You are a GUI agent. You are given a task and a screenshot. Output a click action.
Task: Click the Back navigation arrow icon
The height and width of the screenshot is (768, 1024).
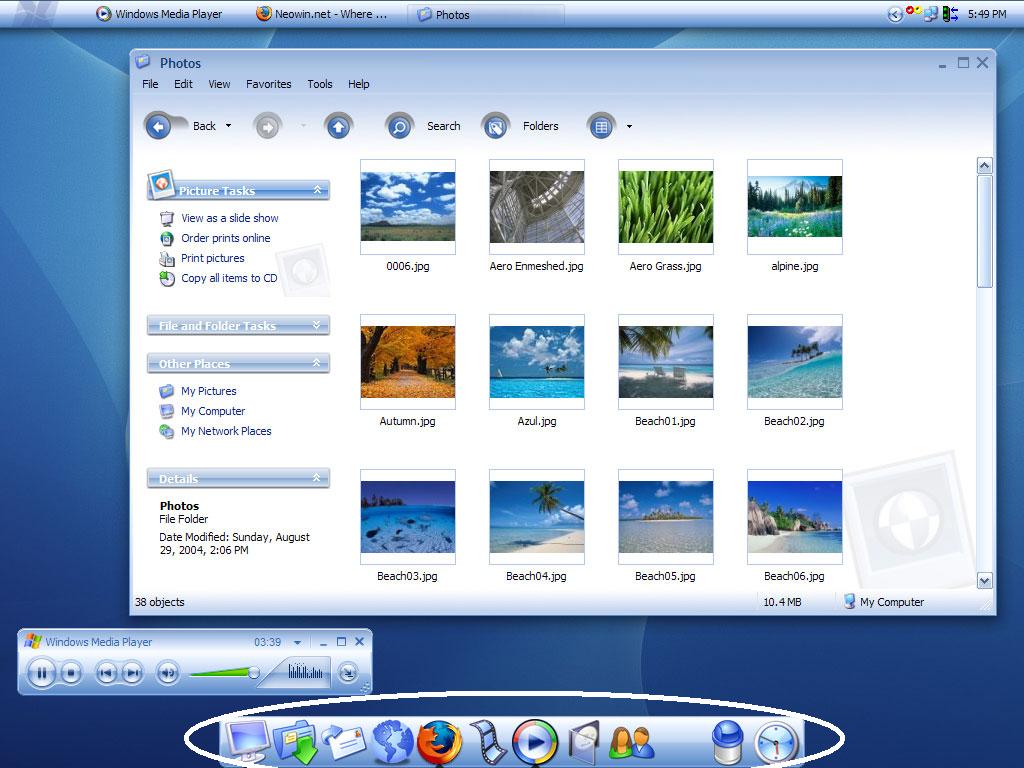click(158, 126)
